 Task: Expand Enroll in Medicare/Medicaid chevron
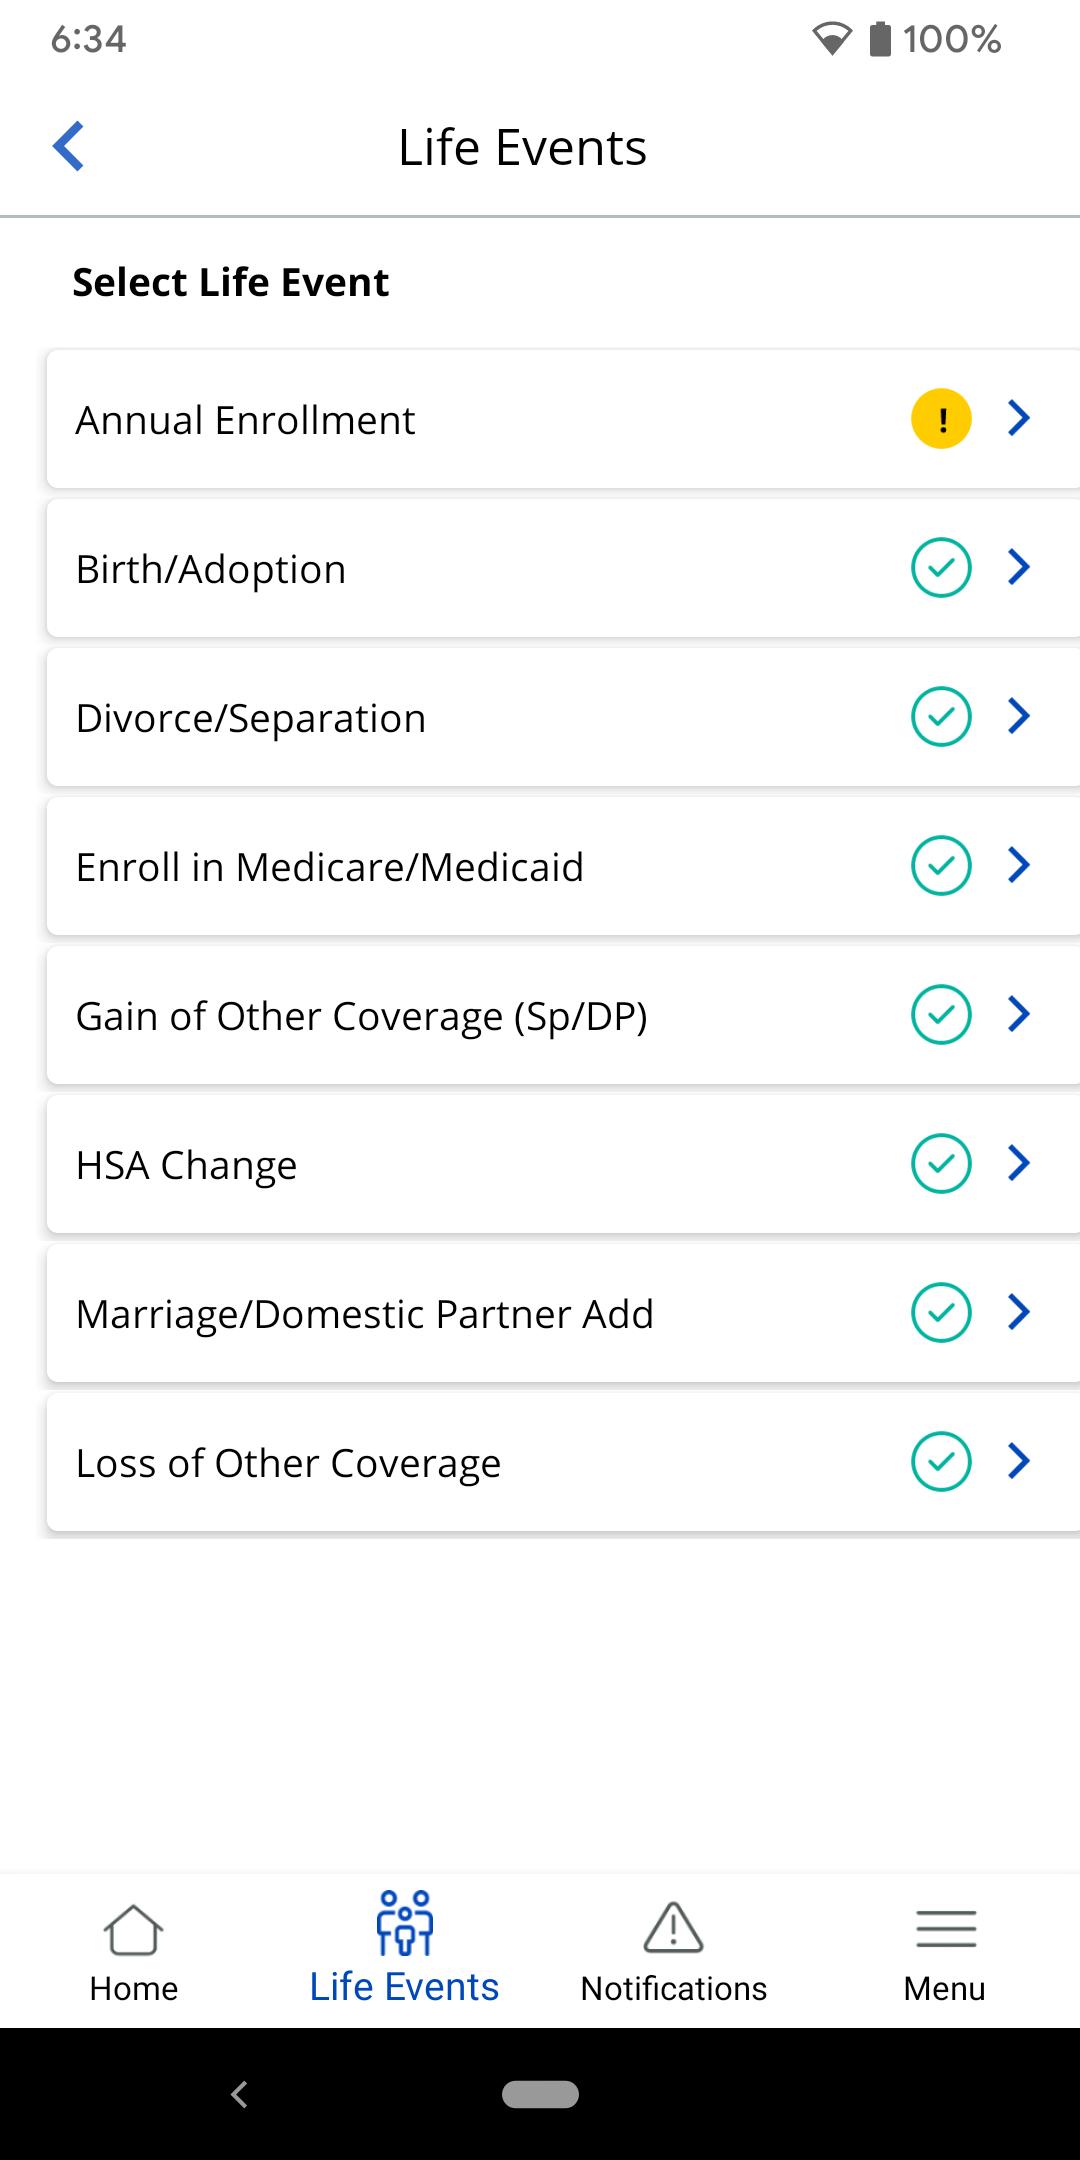coord(1019,865)
